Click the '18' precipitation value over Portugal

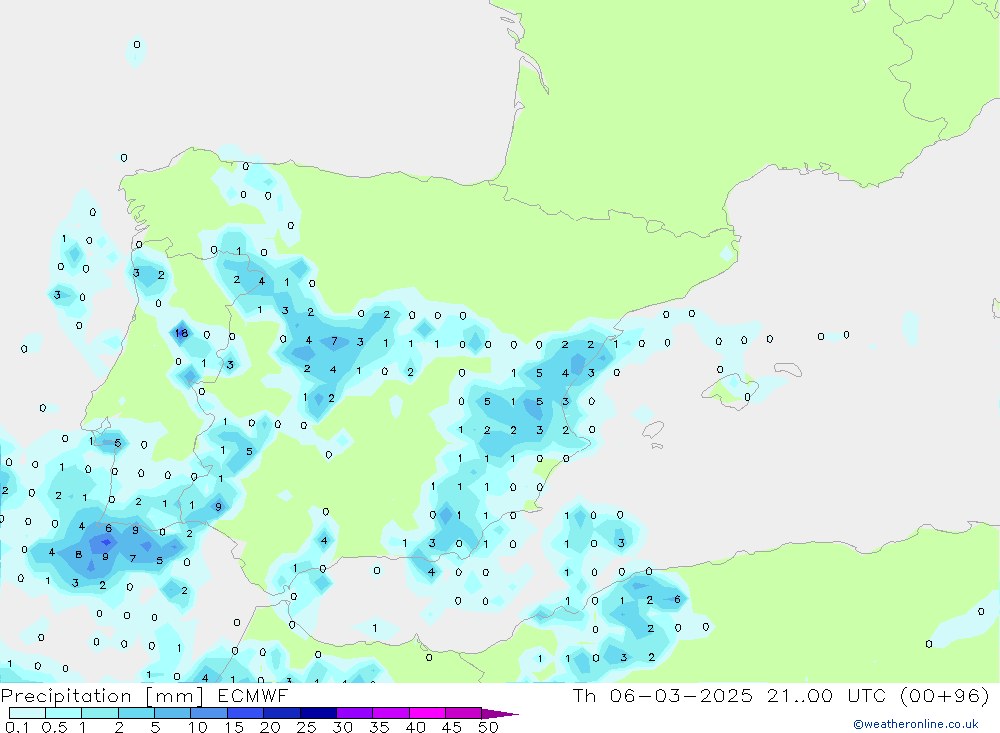(182, 332)
